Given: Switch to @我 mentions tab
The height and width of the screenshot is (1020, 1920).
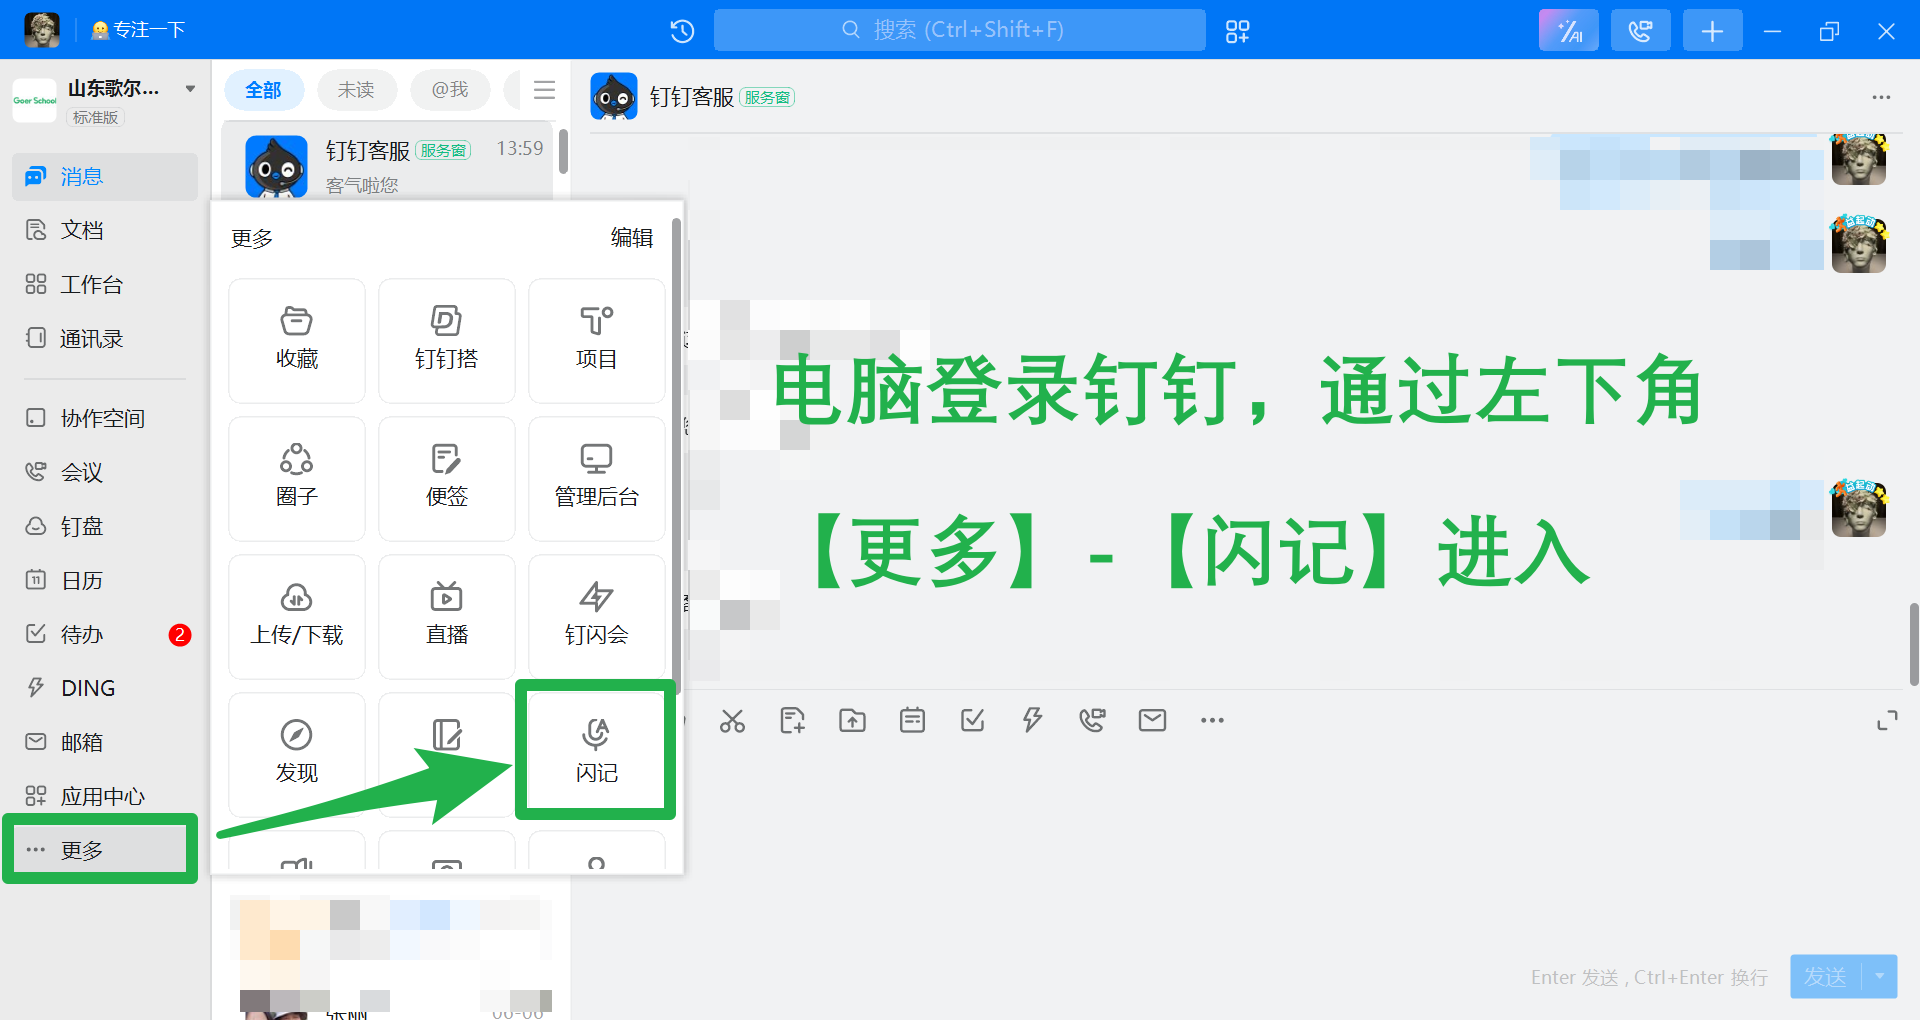Looking at the screenshot, I should [450, 90].
